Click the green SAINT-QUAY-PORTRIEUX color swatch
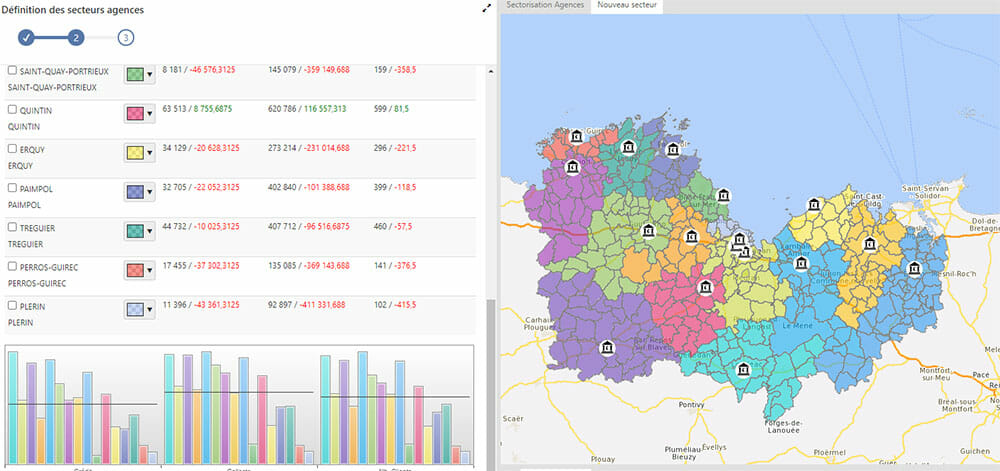Image resolution: width=1000 pixels, height=471 pixels. point(134,75)
